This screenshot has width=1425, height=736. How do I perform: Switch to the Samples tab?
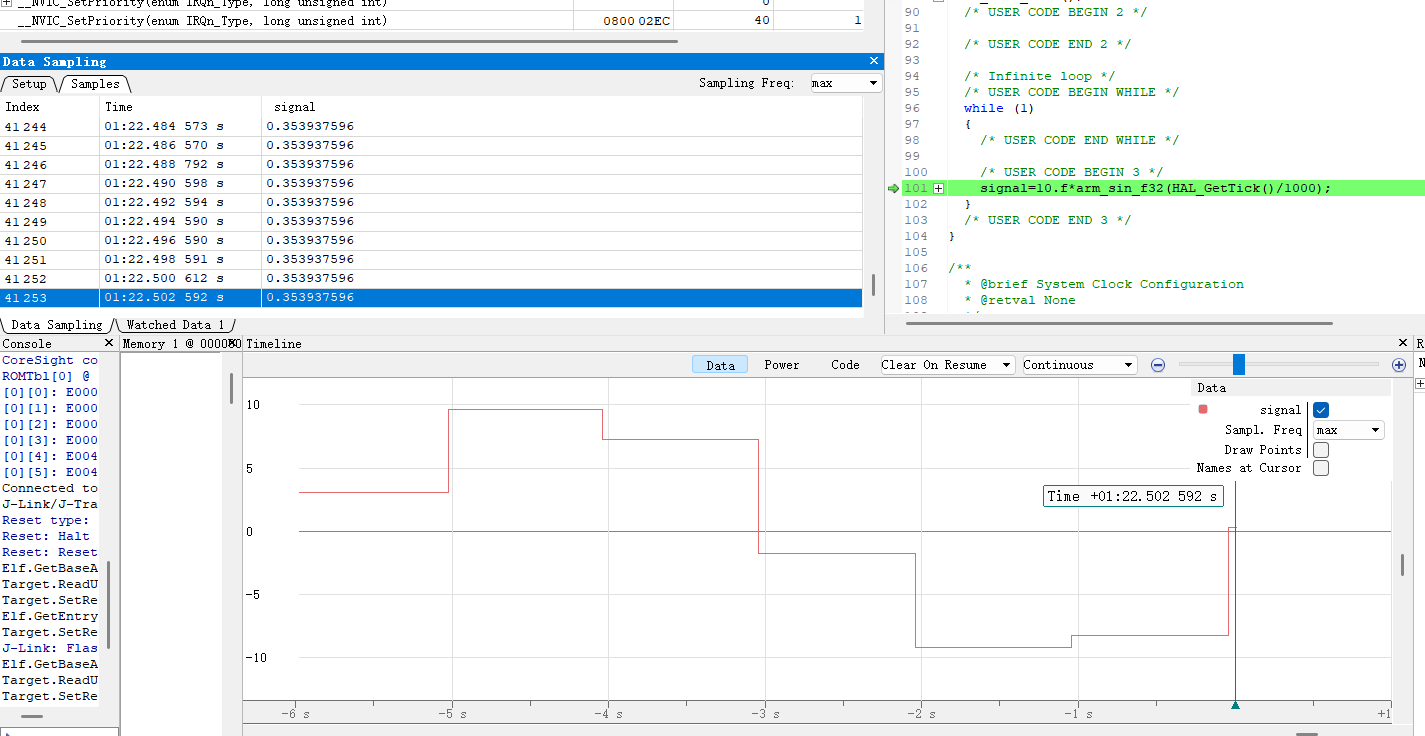point(95,84)
